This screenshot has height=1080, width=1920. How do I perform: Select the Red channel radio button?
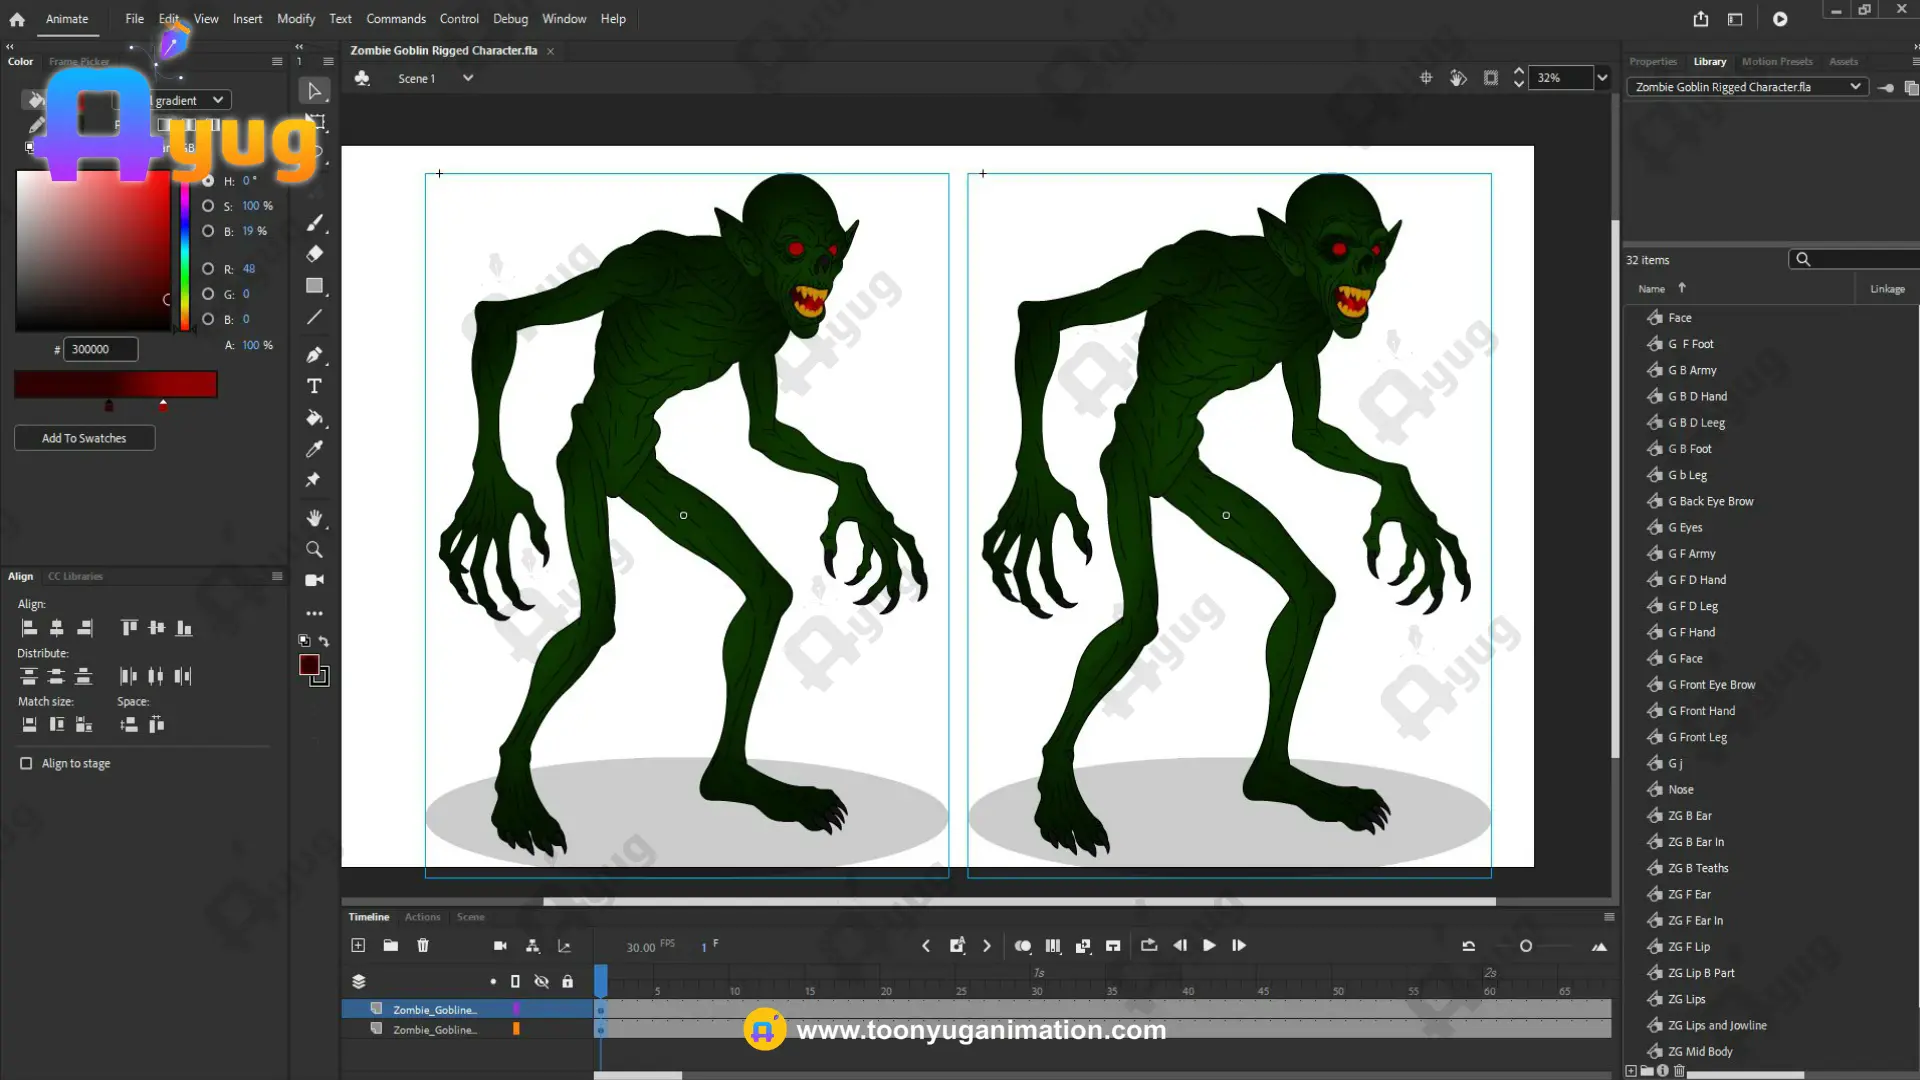pyautogui.click(x=208, y=269)
